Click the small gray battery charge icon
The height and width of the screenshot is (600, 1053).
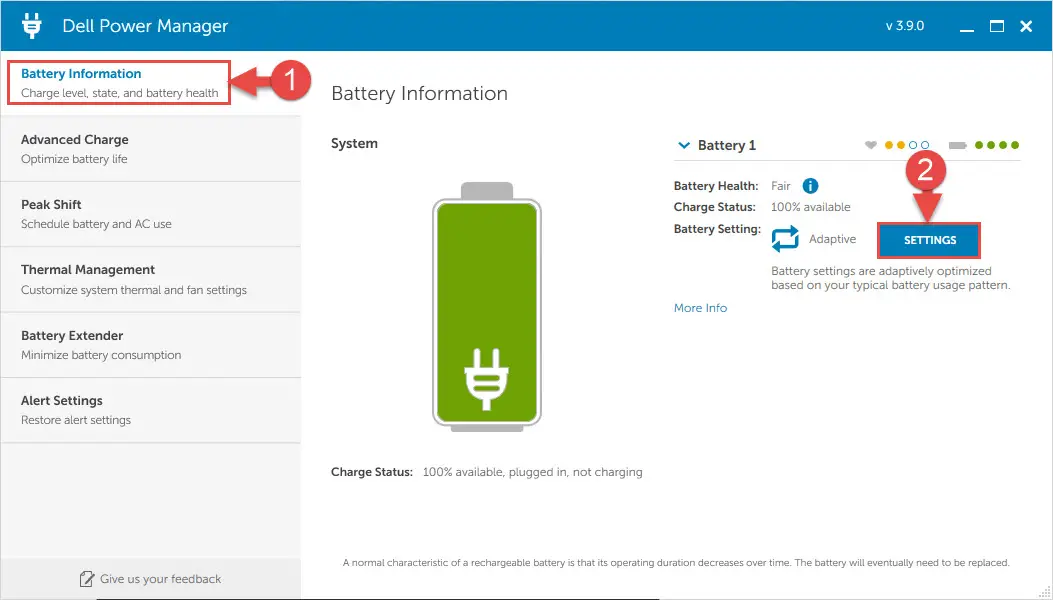(957, 146)
